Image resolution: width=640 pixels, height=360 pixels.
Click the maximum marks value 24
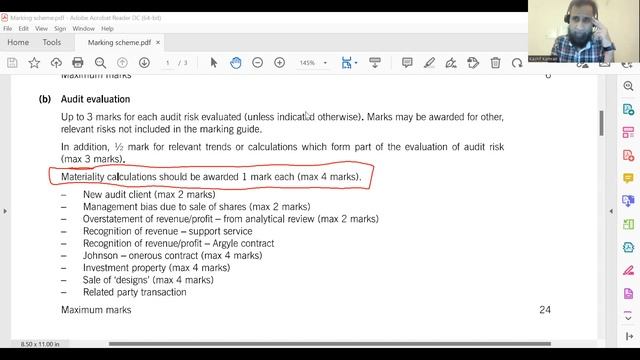(x=545, y=310)
